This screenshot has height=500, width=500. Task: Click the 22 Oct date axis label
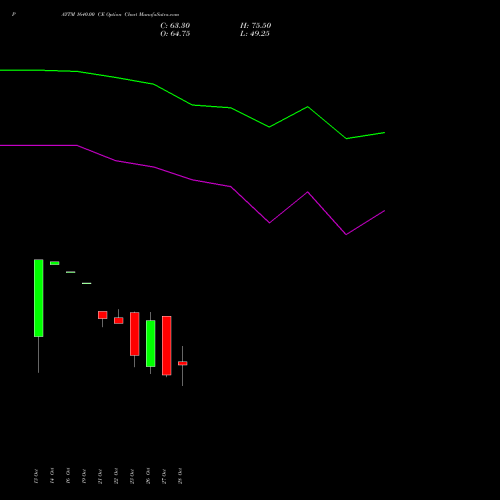[116, 476]
